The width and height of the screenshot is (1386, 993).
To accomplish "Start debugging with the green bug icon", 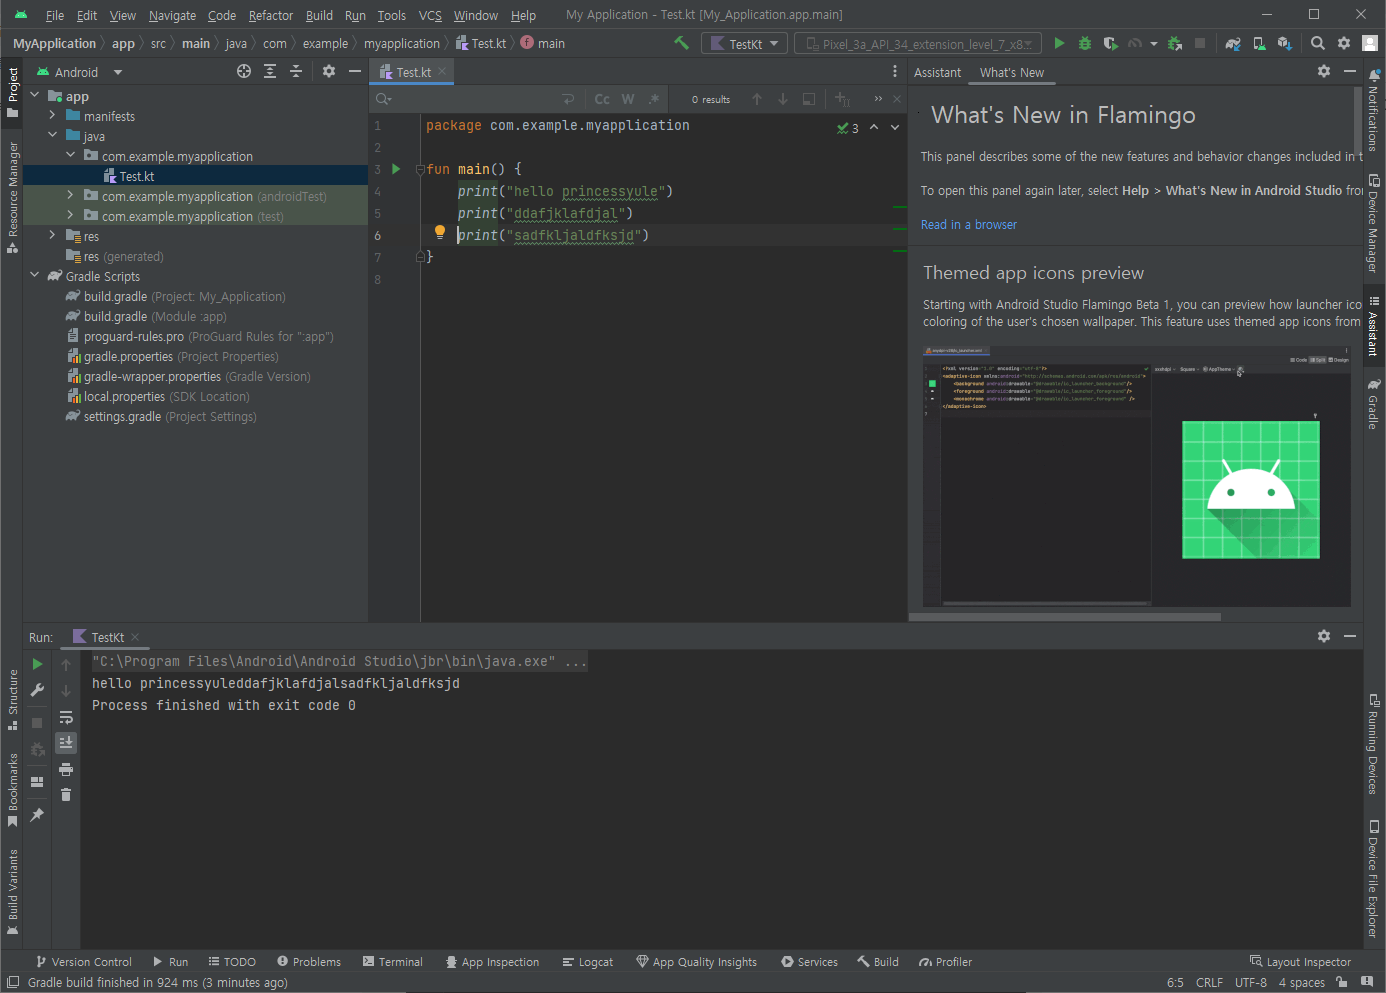I will [x=1085, y=43].
